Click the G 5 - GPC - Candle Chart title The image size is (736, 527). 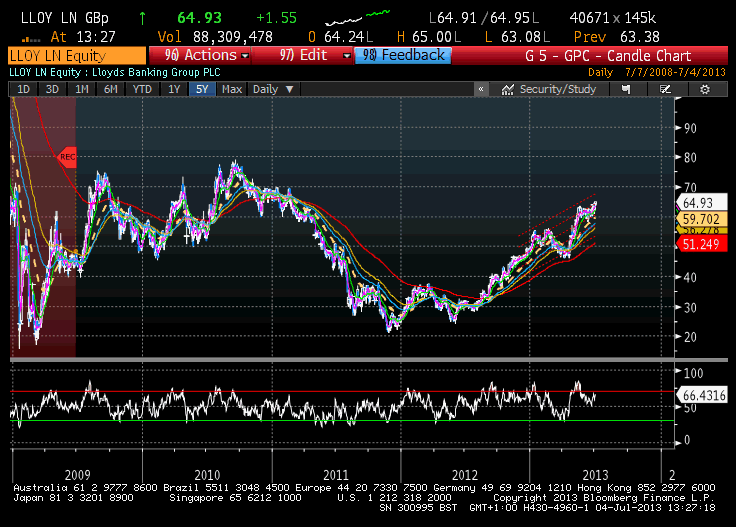(608, 56)
